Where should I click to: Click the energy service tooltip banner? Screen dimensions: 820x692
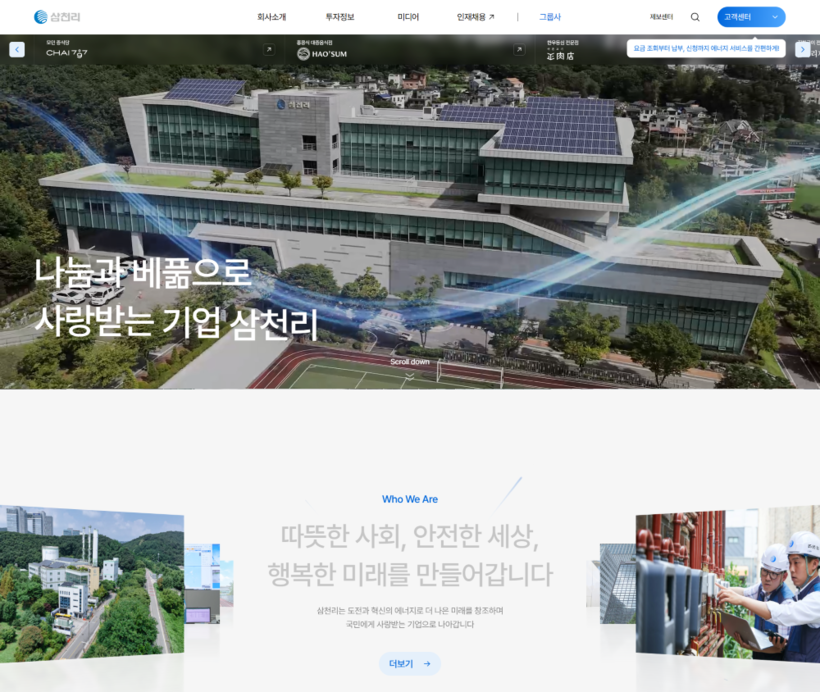click(x=705, y=48)
